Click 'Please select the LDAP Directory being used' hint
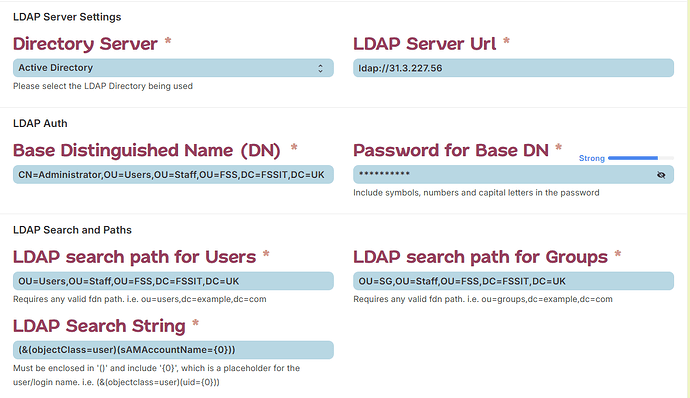 (103, 86)
